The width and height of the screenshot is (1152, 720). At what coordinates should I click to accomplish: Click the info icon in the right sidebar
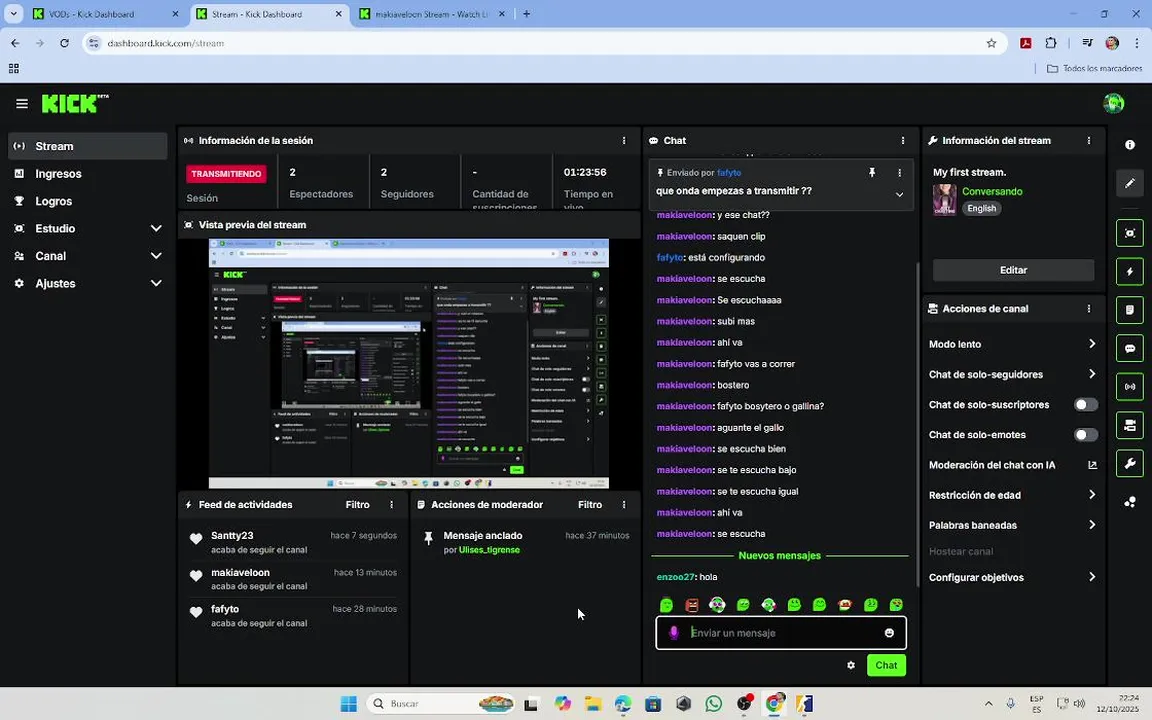click(1129, 145)
